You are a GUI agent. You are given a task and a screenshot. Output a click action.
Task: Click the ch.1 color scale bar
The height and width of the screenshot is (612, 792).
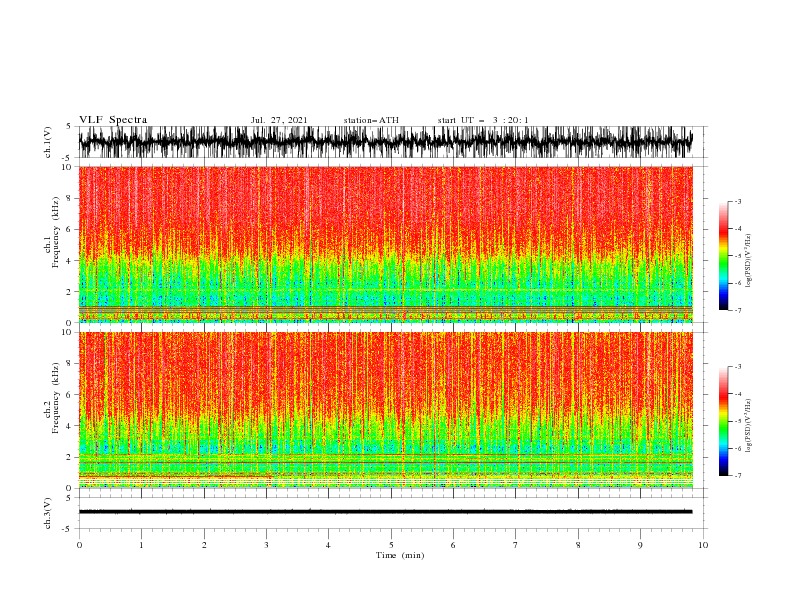tap(723, 256)
